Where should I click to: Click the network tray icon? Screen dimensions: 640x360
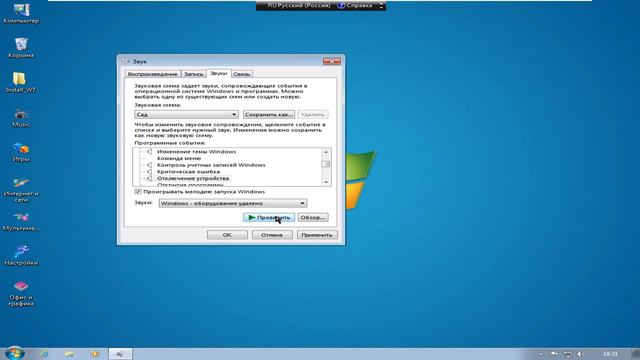pyautogui.click(x=567, y=354)
